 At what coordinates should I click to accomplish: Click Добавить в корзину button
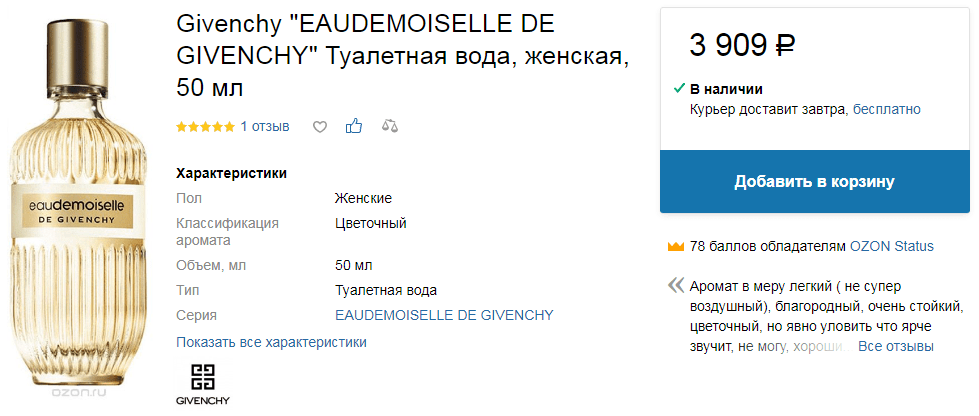815,181
